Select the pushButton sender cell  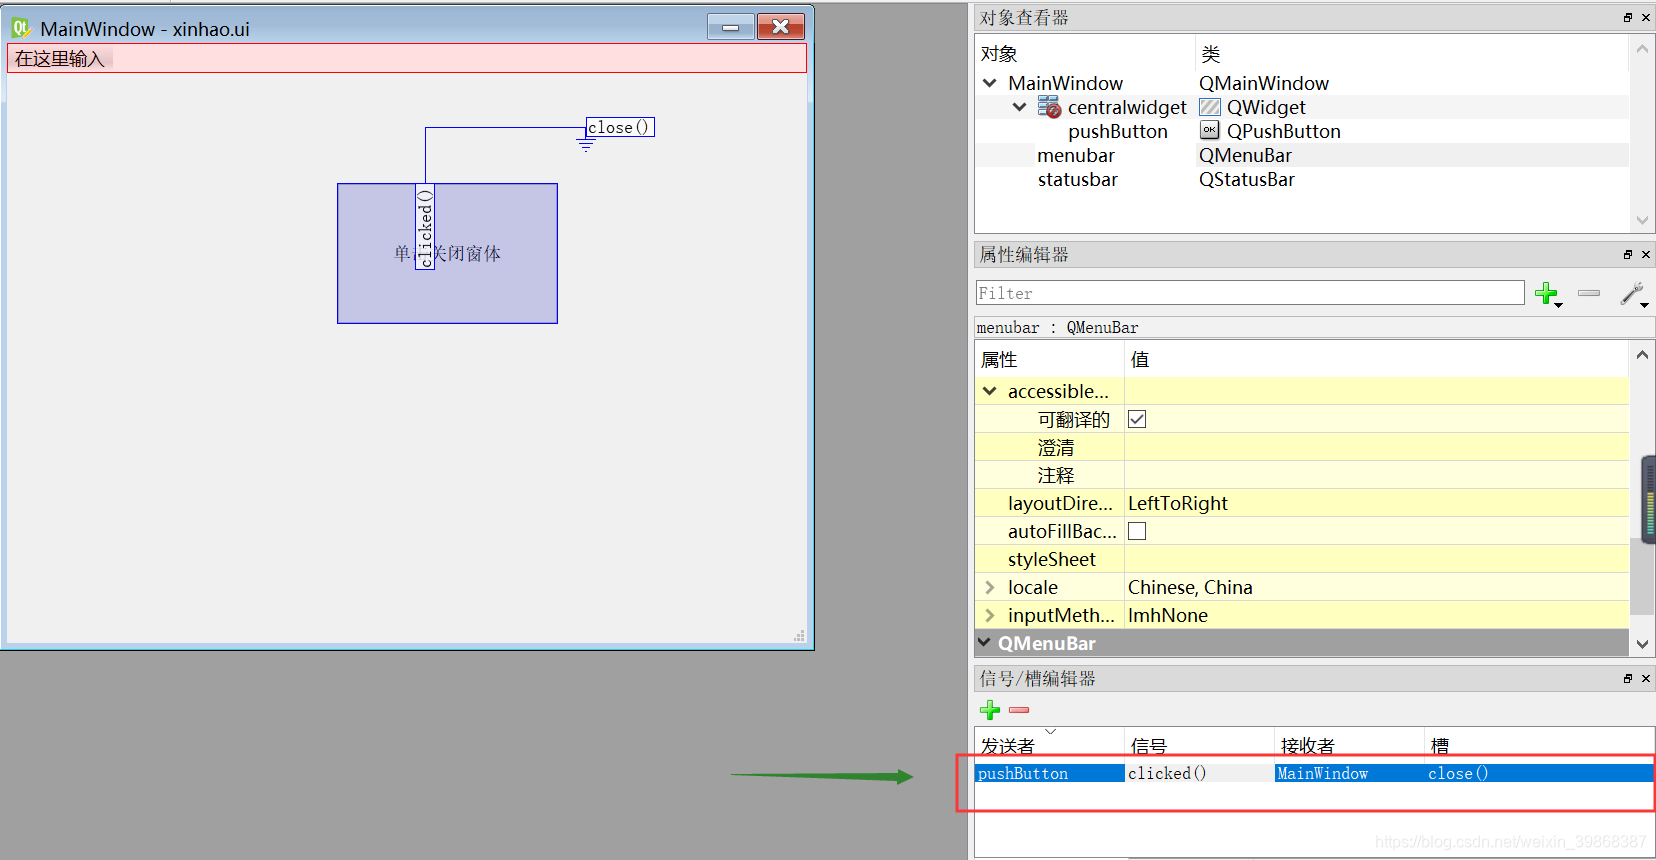(x=1050, y=773)
